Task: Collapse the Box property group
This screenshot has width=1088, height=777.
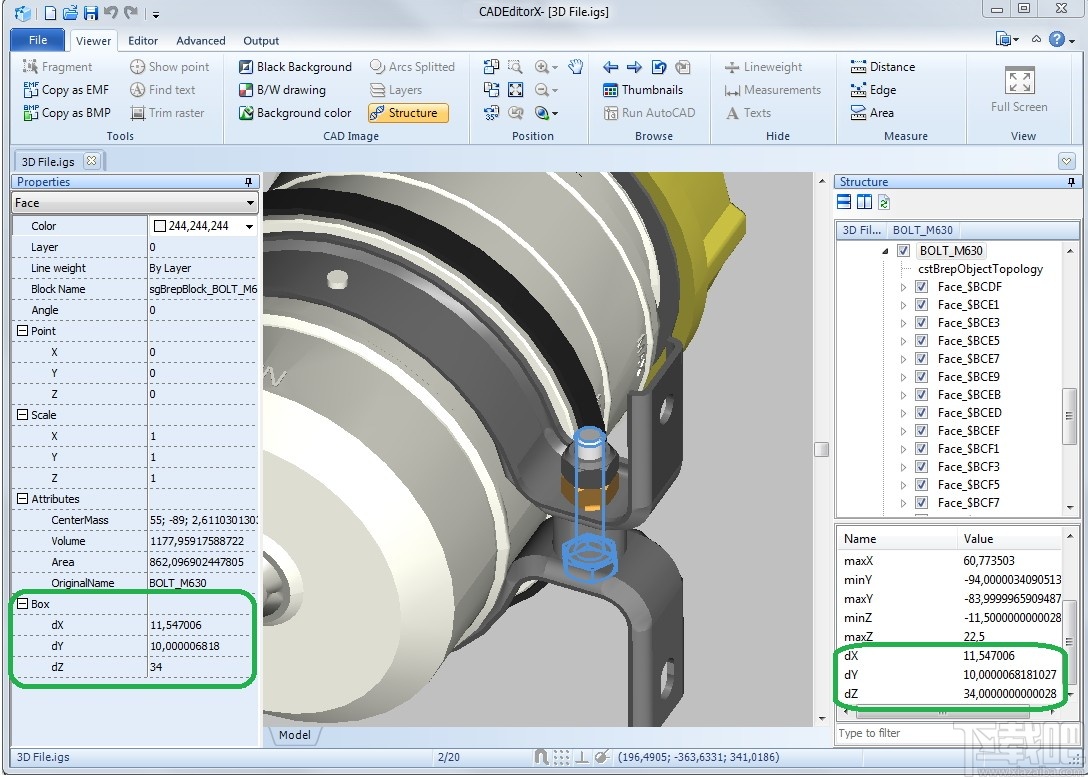Action: click(22, 604)
